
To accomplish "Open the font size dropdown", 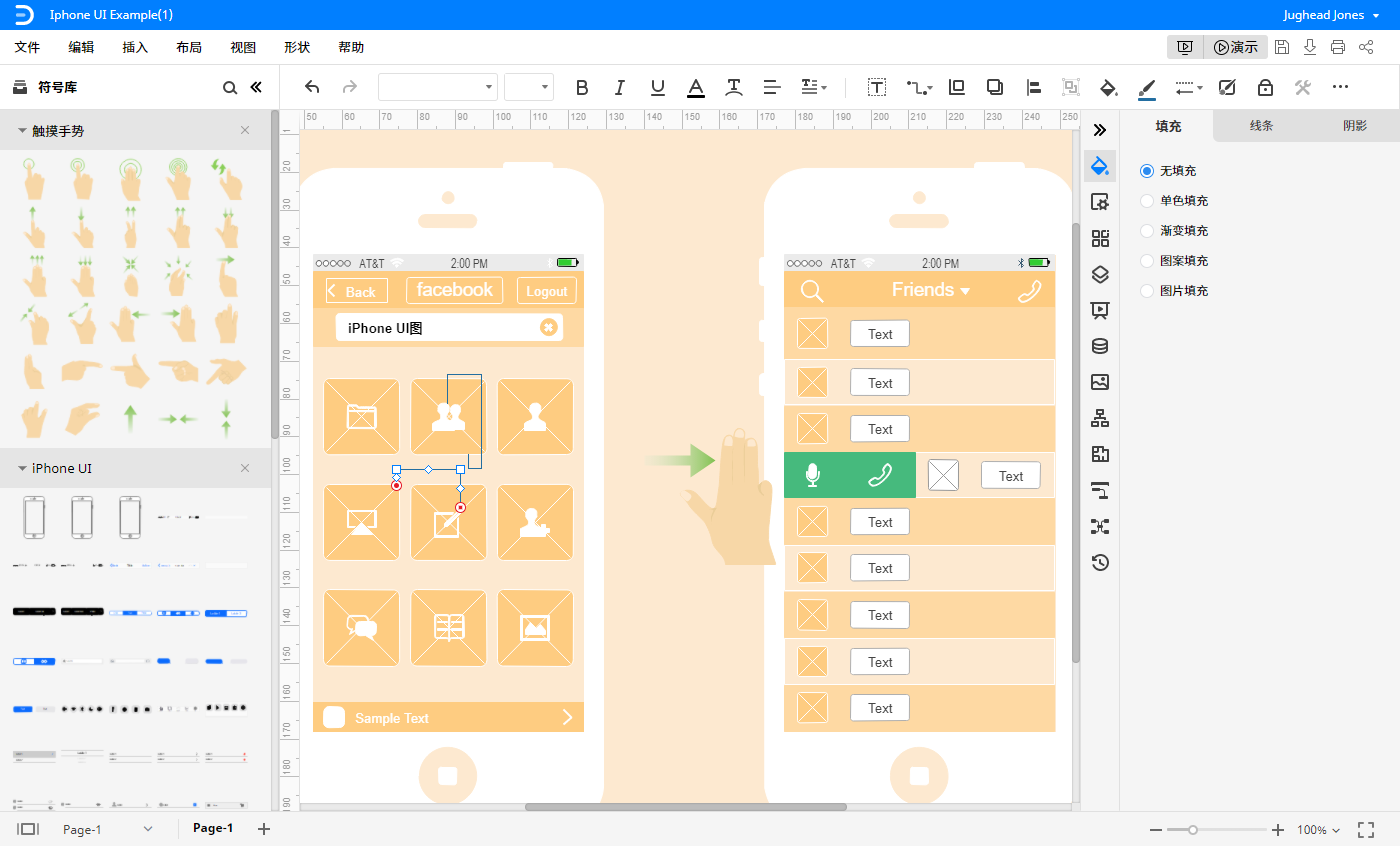I will coord(529,87).
